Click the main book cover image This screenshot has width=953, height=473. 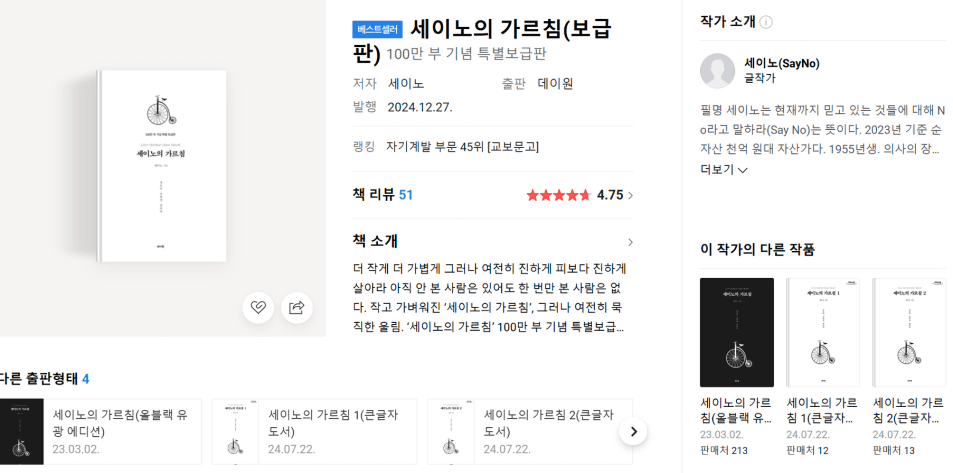(x=161, y=167)
